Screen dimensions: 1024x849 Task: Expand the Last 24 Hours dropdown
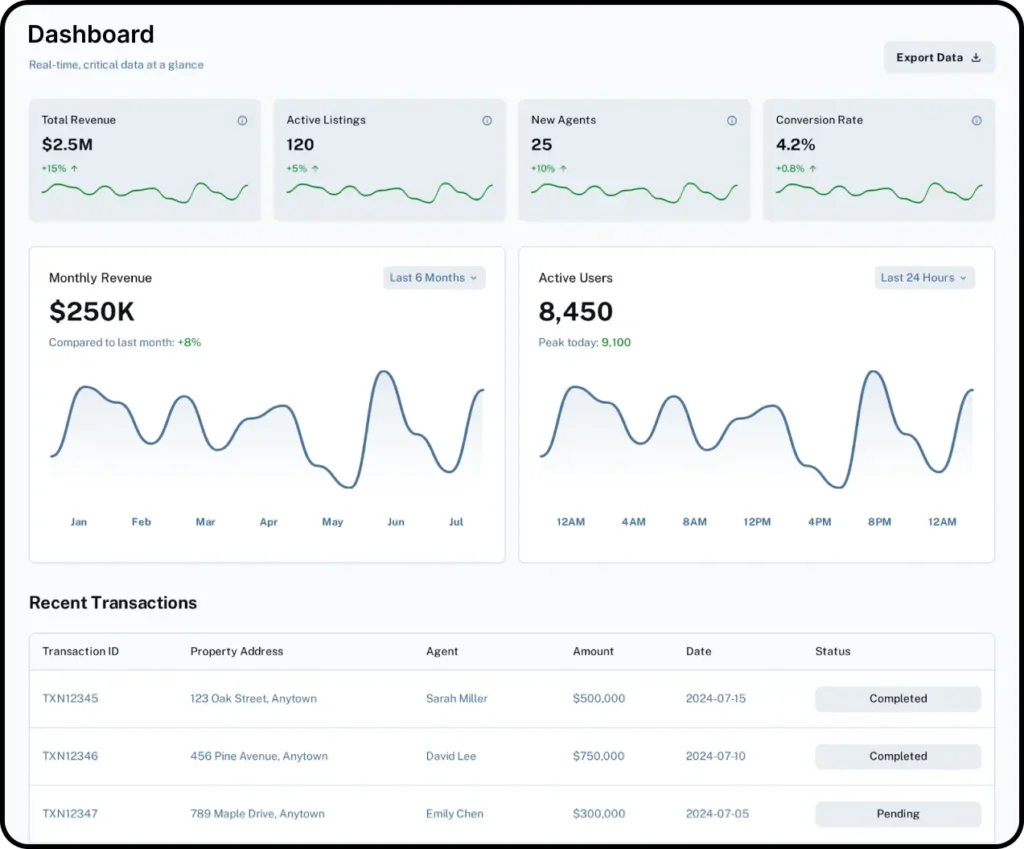[x=924, y=278]
